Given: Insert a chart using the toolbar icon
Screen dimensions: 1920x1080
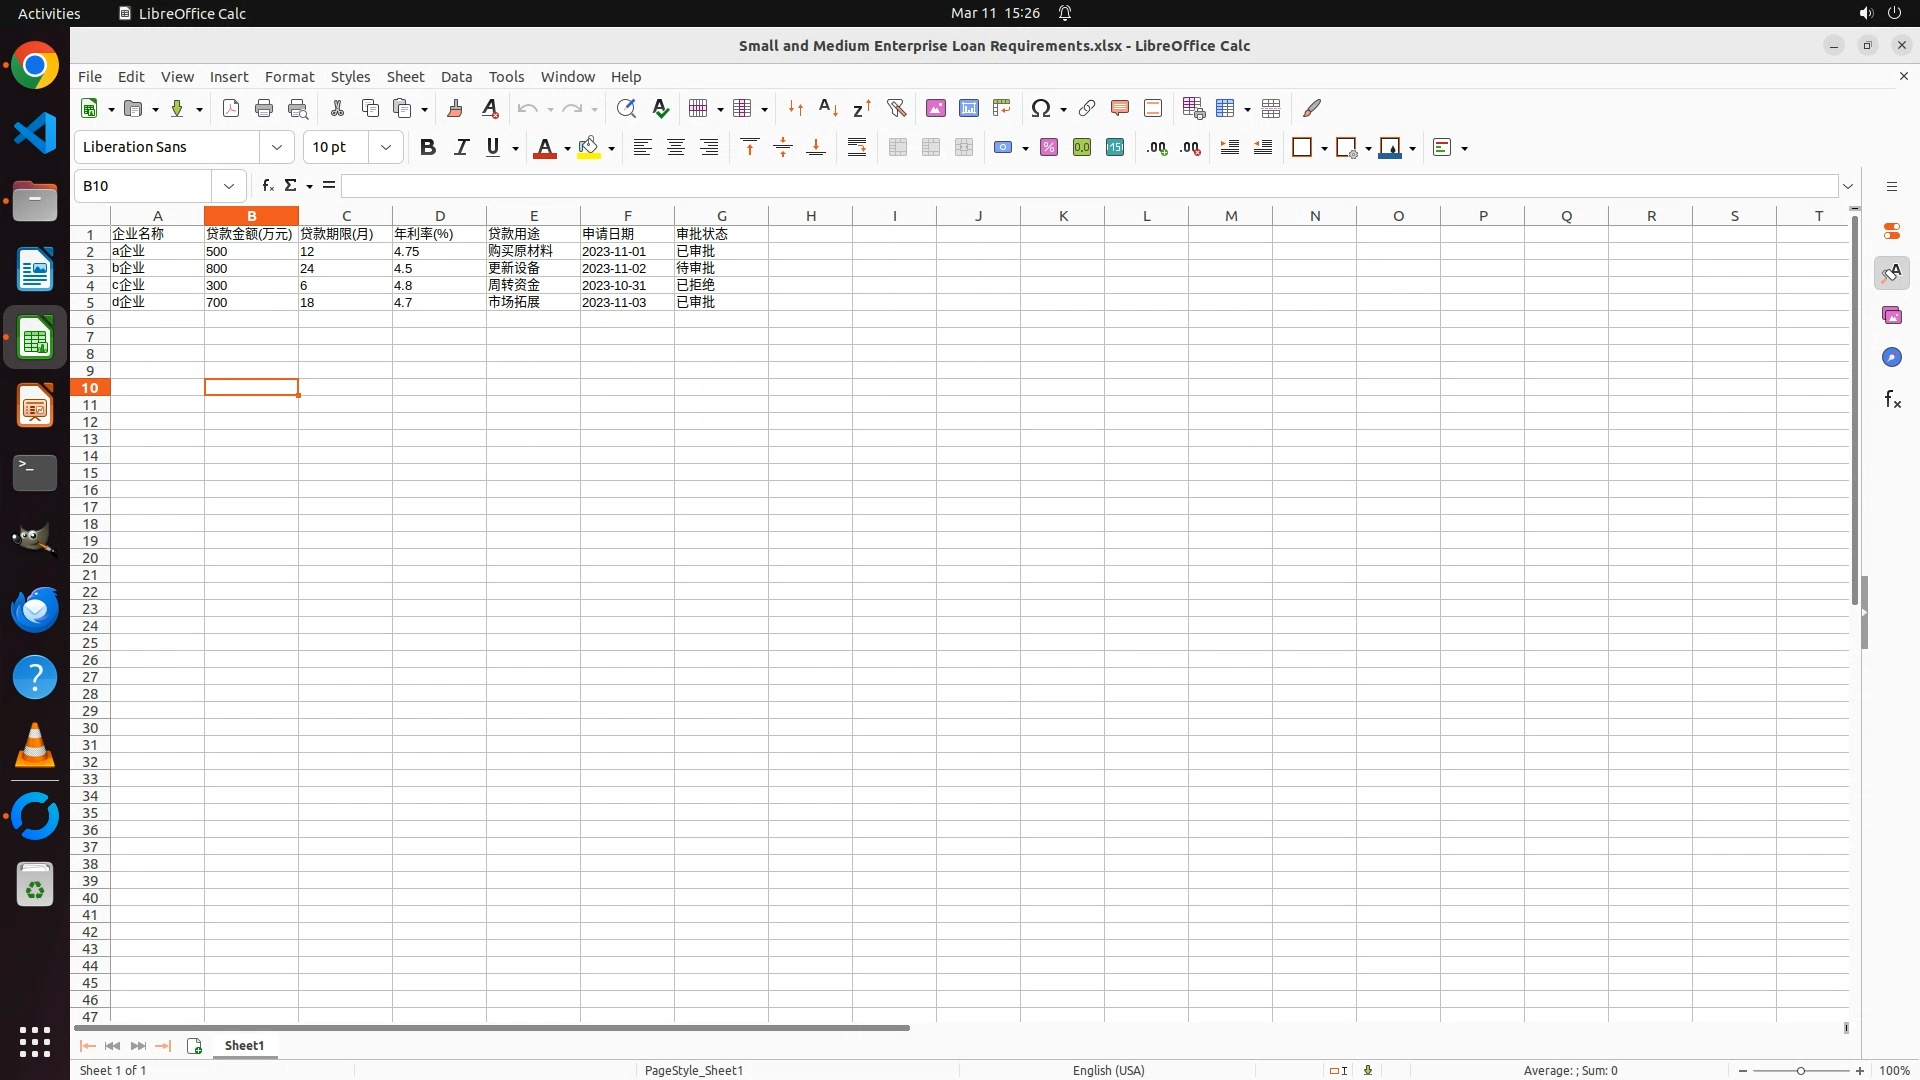Looking at the screenshot, I should [x=968, y=108].
